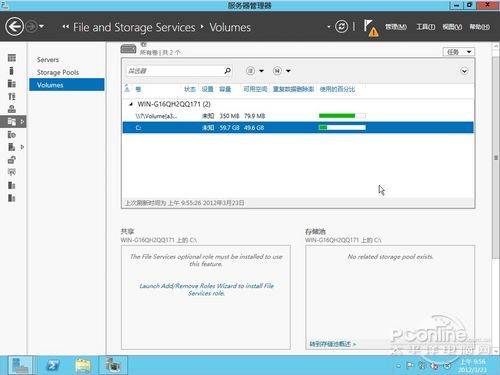The height and width of the screenshot is (375, 500).
Task: Select the C: volume row
Action: tap(298, 127)
